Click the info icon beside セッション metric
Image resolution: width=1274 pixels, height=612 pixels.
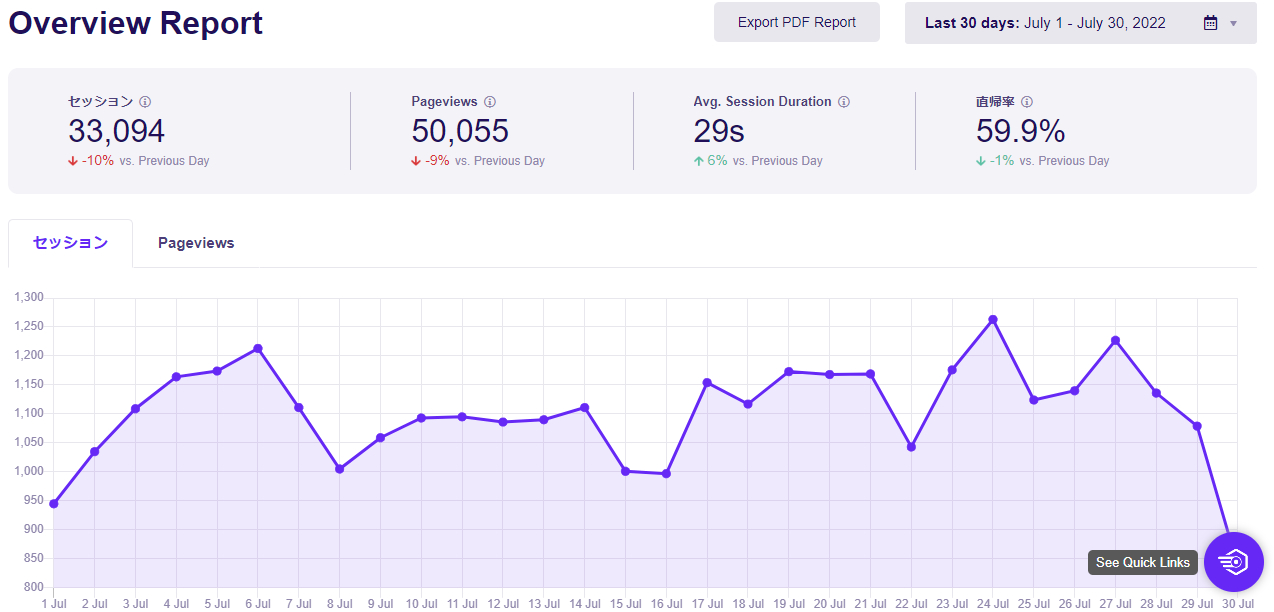pyautogui.click(x=145, y=102)
